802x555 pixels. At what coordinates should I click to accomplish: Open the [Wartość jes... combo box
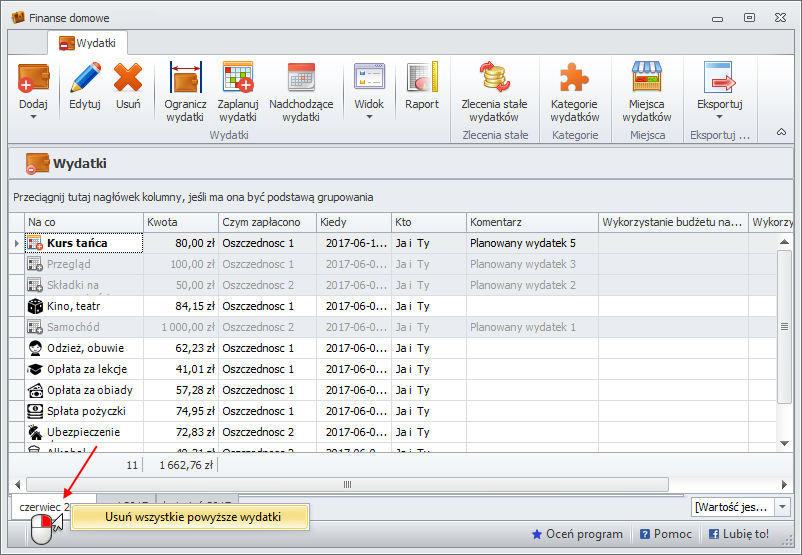(x=740, y=507)
